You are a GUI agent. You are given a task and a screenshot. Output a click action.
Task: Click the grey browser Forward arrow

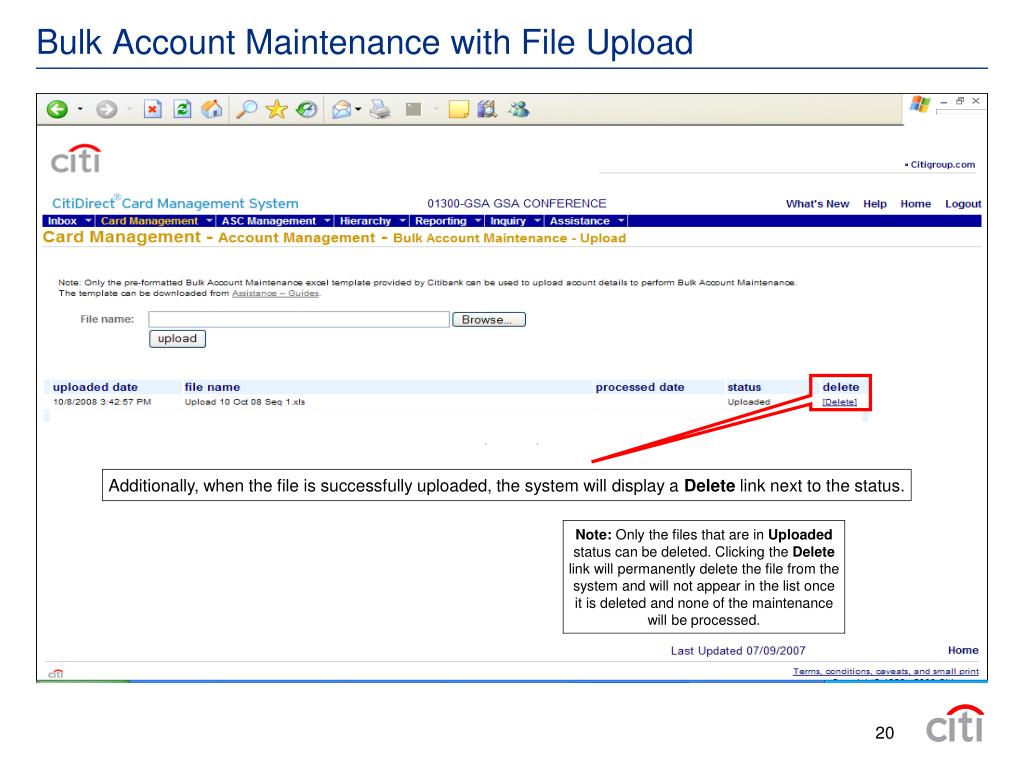pyautogui.click(x=106, y=110)
